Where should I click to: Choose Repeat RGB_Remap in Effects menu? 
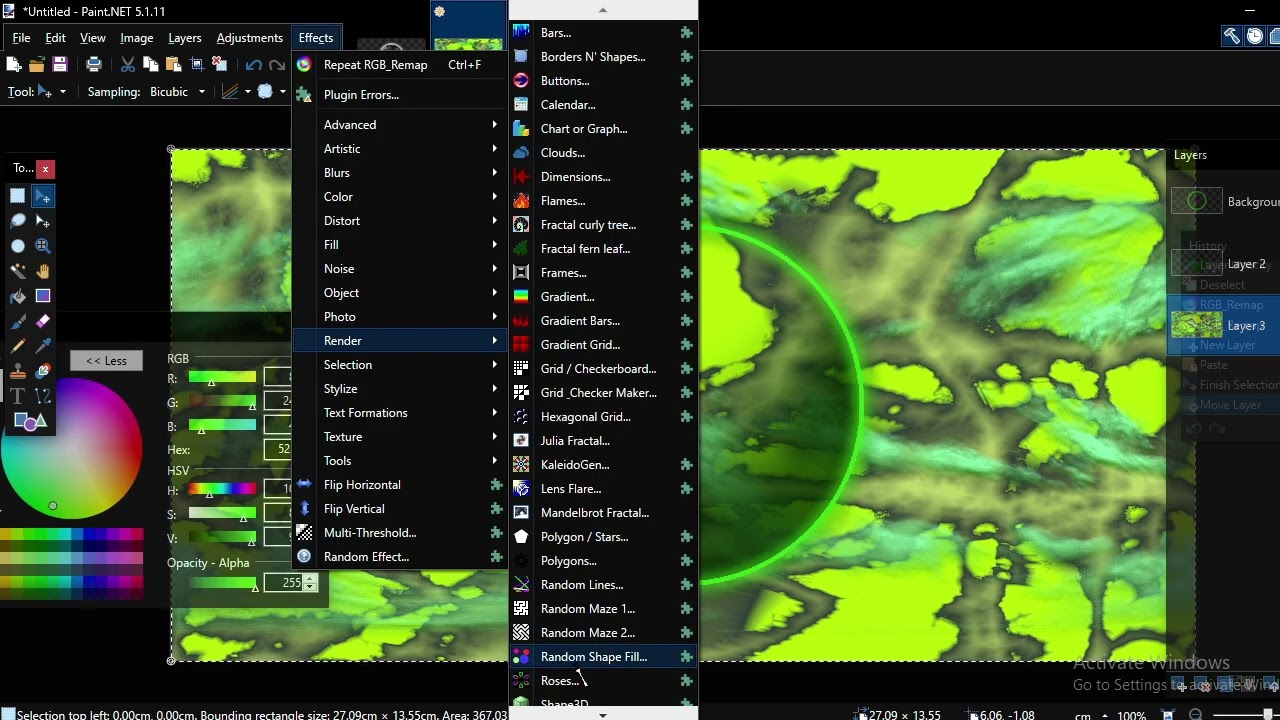(401, 65)
